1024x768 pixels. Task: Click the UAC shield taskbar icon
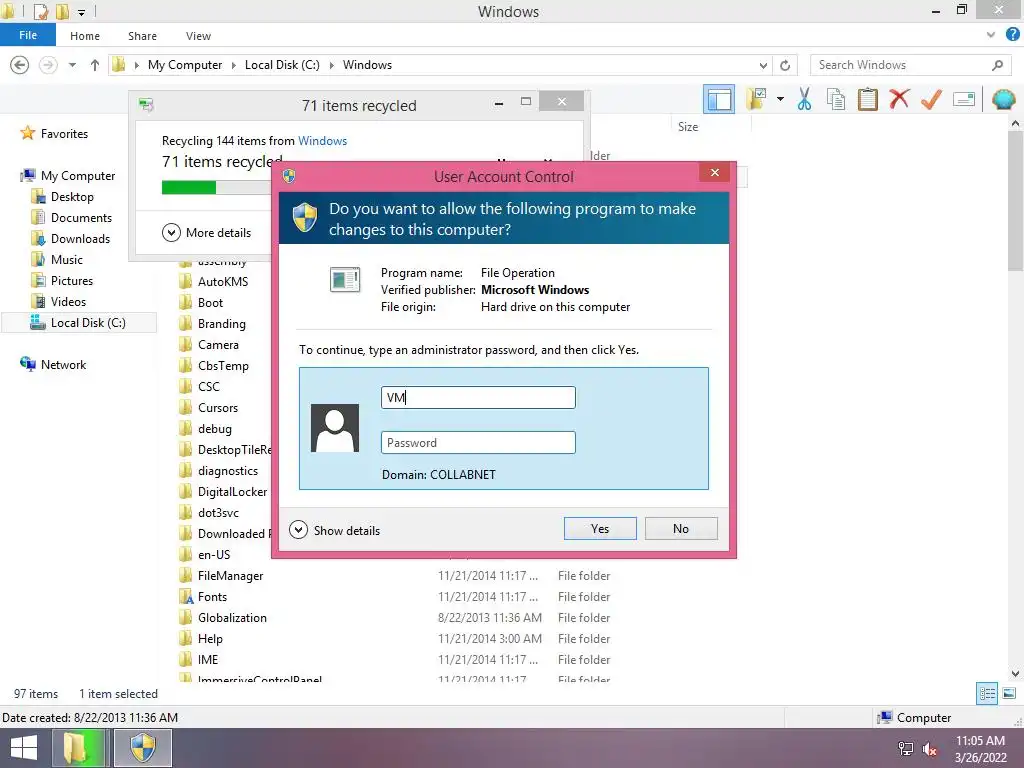pyautogui.click(x=143, y=748)
